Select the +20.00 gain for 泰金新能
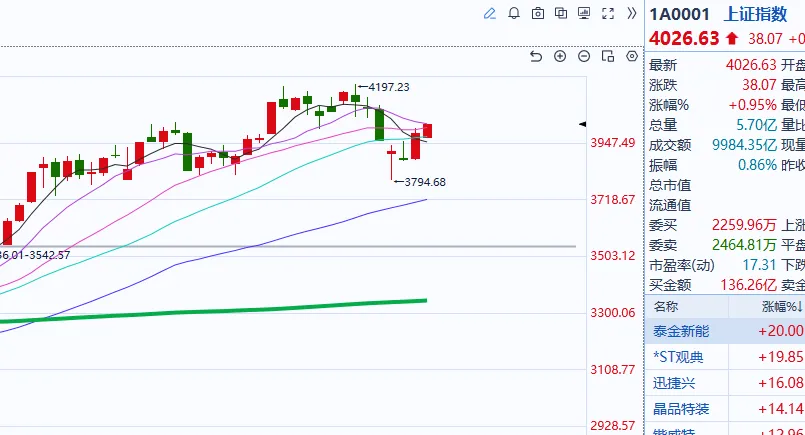The height and width of the screenshot is (435, 805). [781, 331]
